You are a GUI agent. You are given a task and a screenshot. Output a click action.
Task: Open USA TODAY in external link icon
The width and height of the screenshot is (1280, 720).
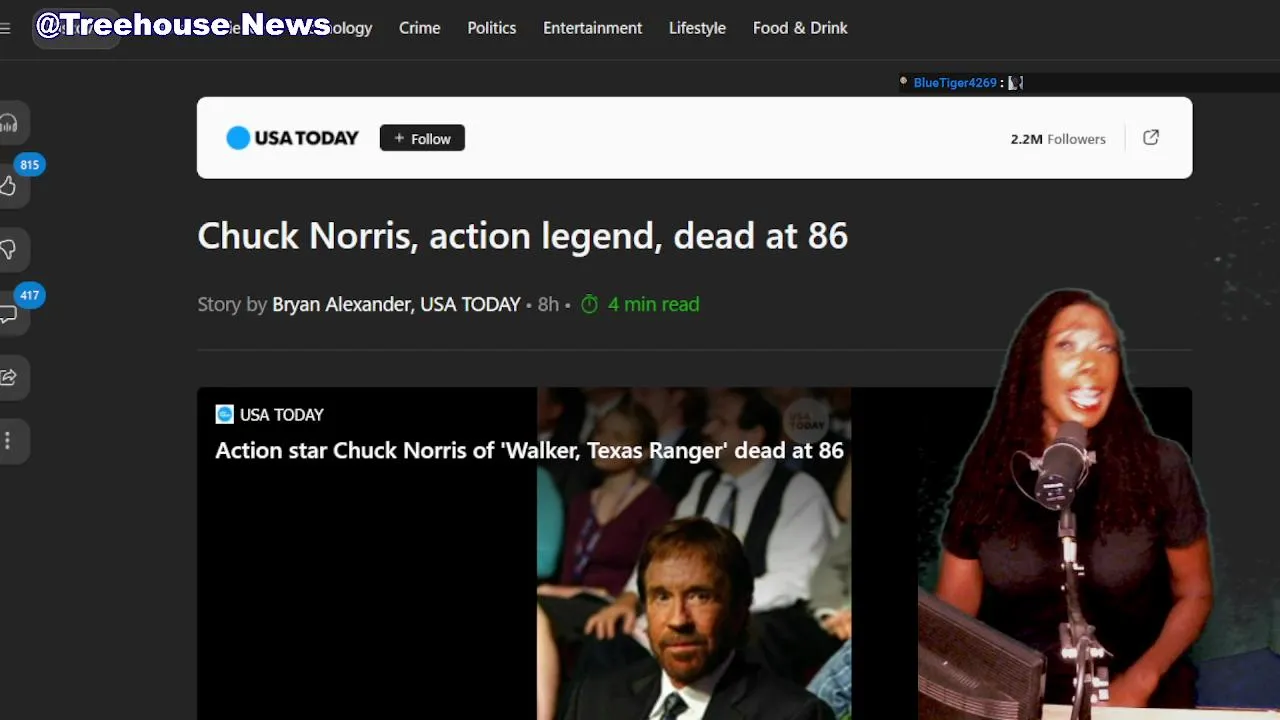[1151, 138]
